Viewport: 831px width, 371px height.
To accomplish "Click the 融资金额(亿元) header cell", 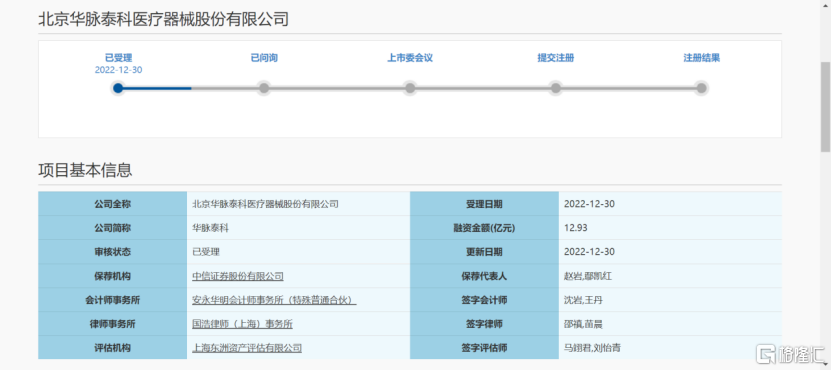I will pyautogui.click(x=484, y=228).
